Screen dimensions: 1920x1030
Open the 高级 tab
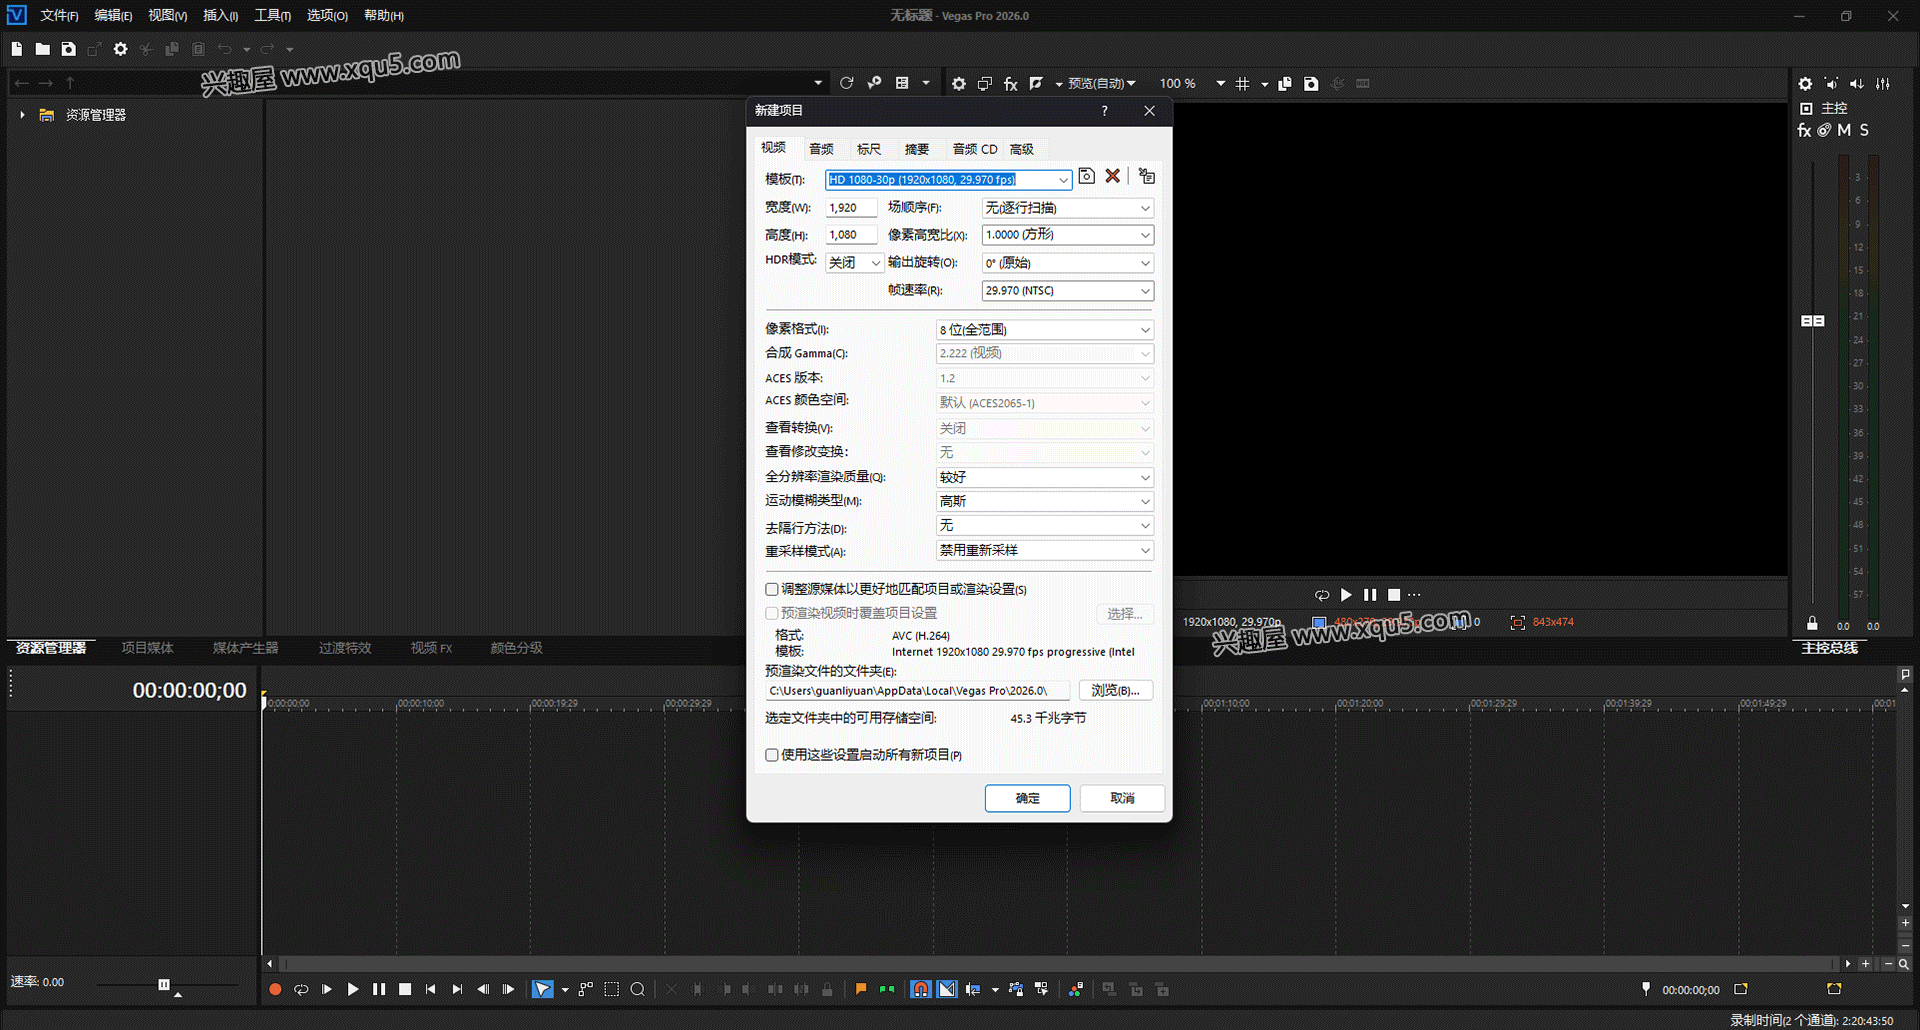(x=1022, y=149)
